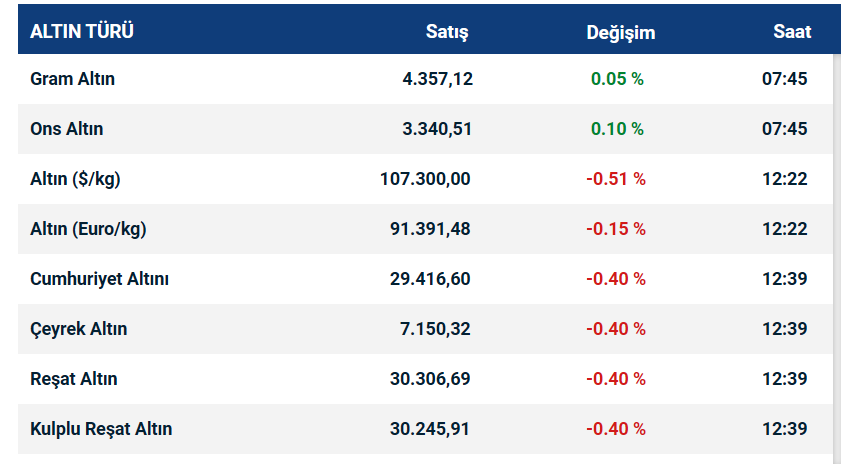Select the Değişim column header
This screenshot has width=841, height=464.
620,32
